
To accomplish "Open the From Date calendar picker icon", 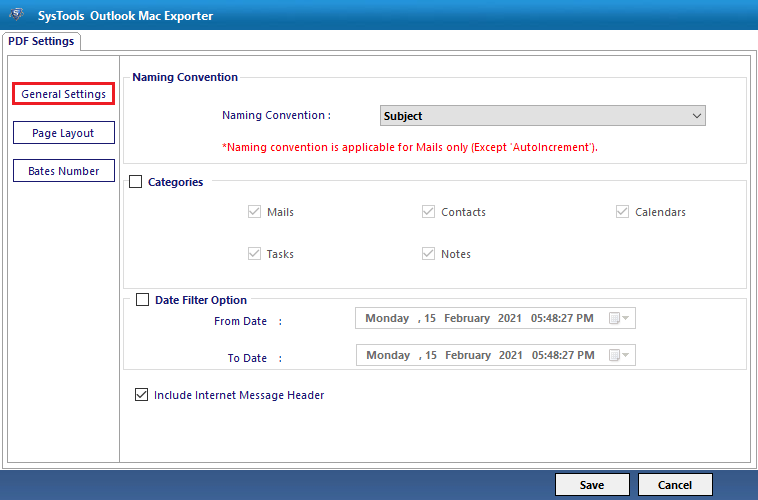I will coord(619,318).
